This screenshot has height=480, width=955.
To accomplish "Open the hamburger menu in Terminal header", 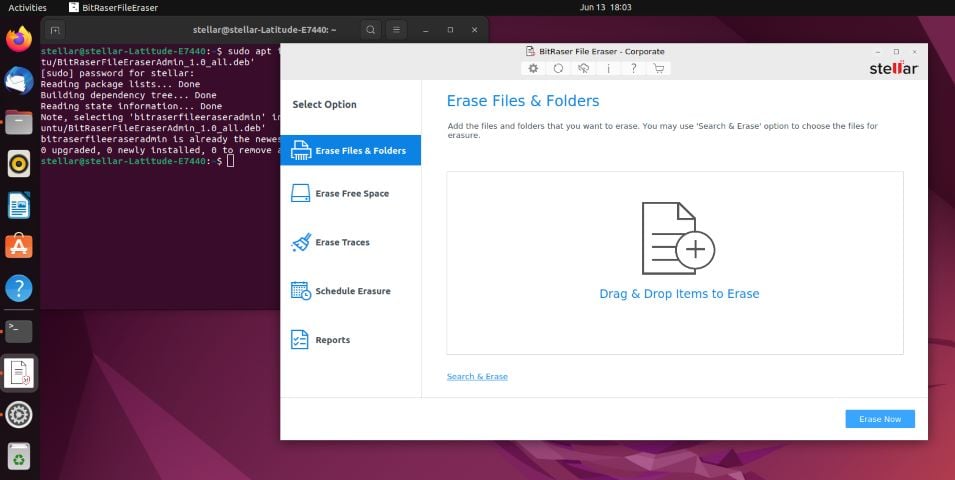I will point(396,29).
